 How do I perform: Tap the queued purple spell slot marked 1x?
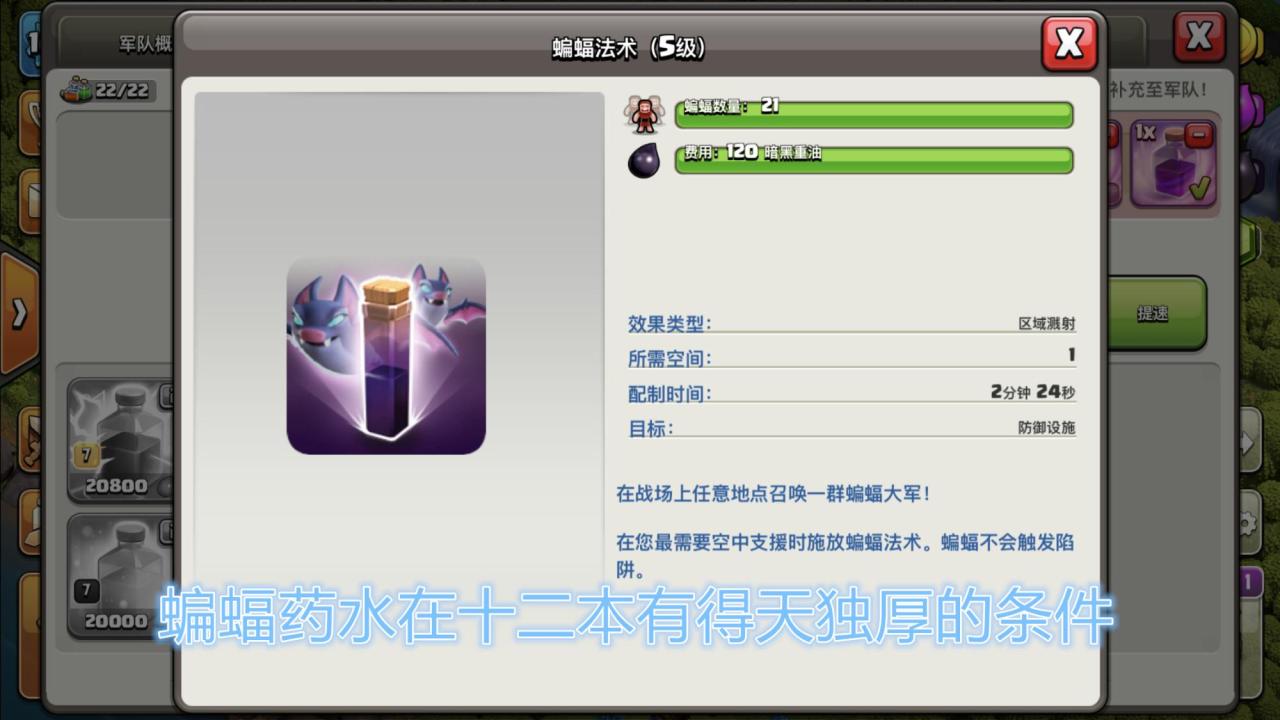coord(1173,165)
